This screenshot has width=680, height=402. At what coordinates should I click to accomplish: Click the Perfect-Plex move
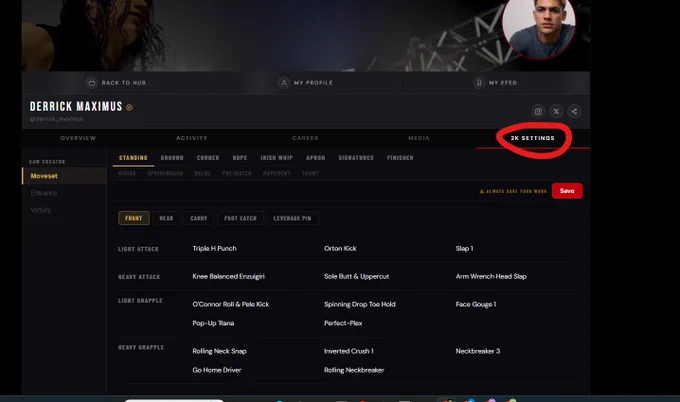coord(343,323)
